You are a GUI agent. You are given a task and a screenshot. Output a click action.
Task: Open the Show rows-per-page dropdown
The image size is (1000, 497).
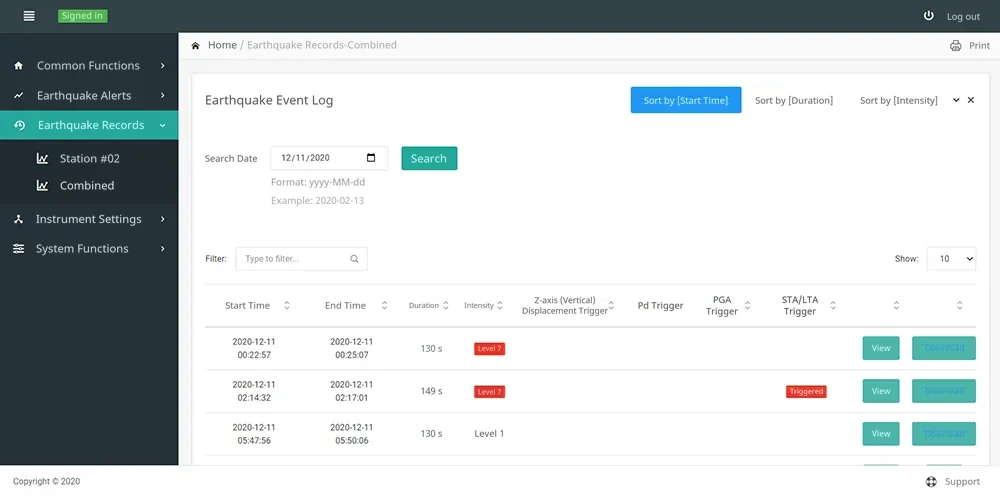951,259
